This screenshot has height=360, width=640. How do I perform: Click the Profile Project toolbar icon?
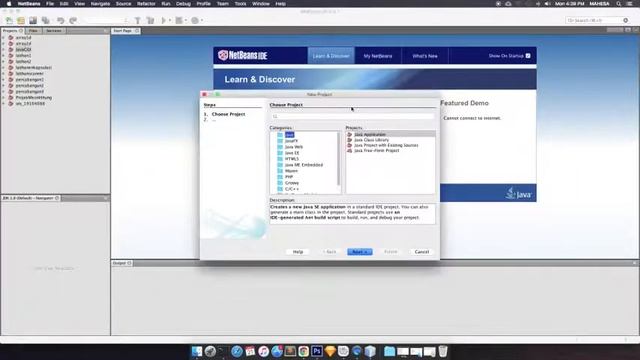[x=195, y=20]
